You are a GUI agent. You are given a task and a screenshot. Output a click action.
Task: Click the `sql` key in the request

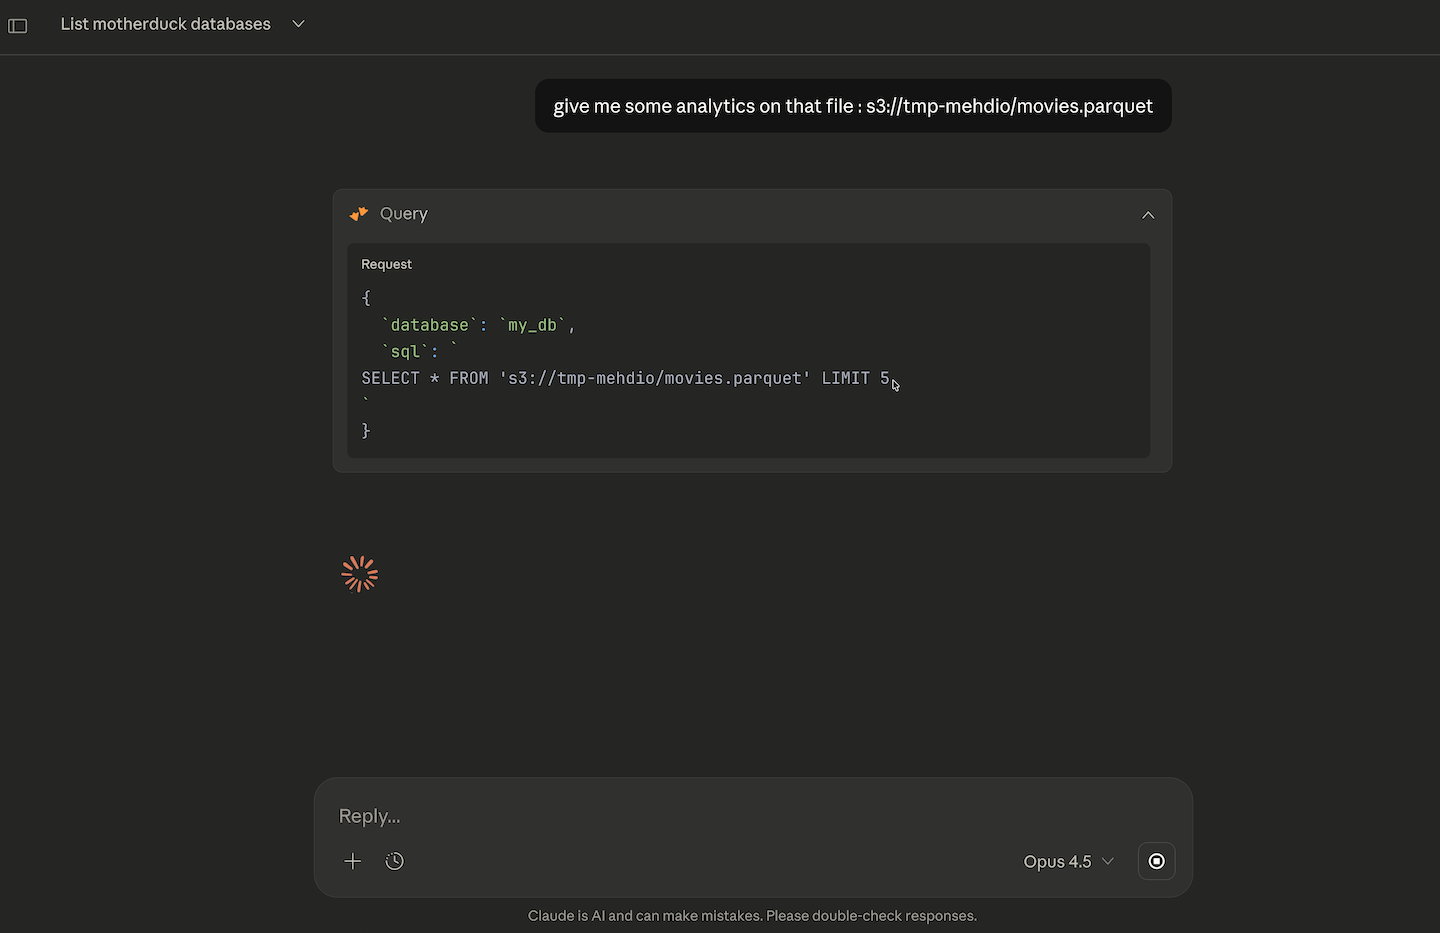405,351
